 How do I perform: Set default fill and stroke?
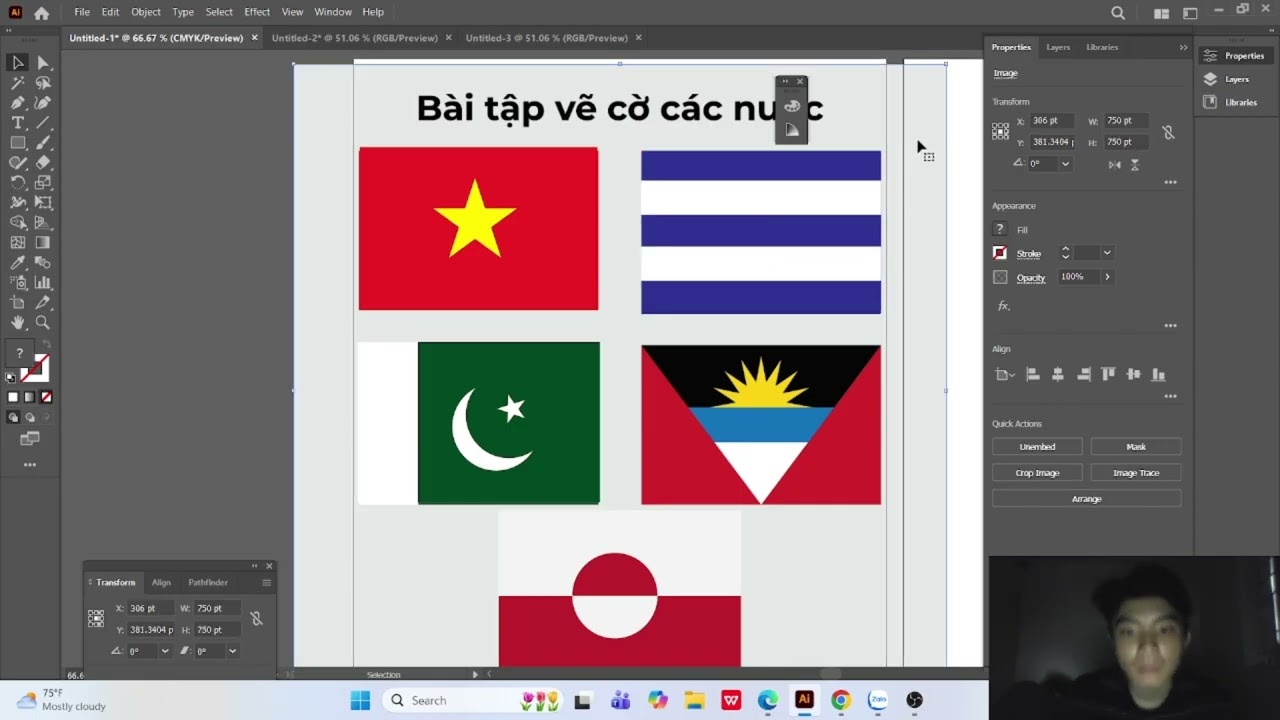point(11,378)
